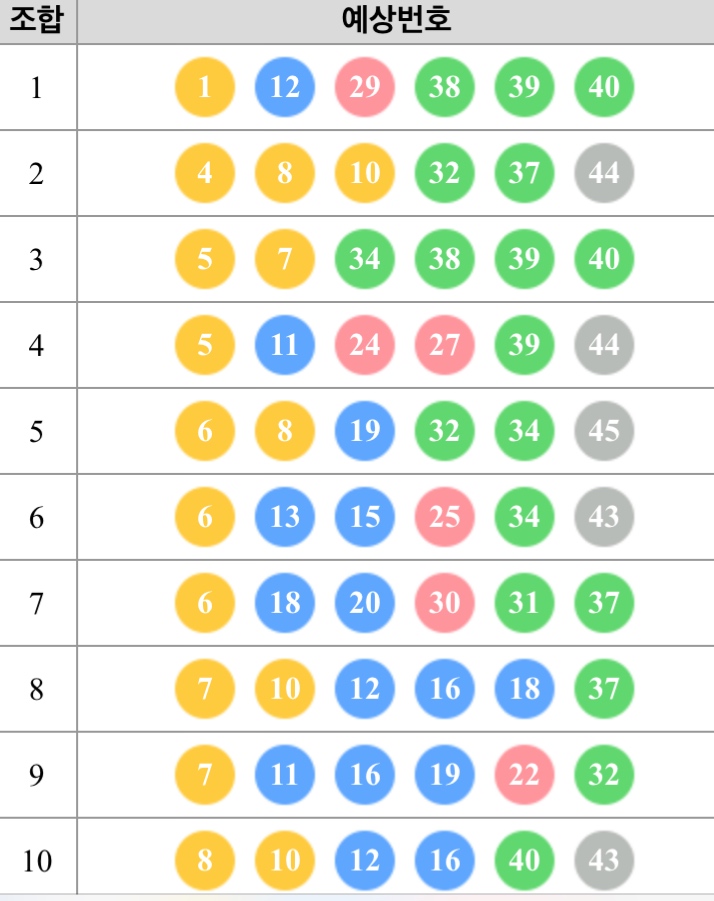Select the pink number 29 ball
This screenshot has width=714, height=901.
pos(365,87)
